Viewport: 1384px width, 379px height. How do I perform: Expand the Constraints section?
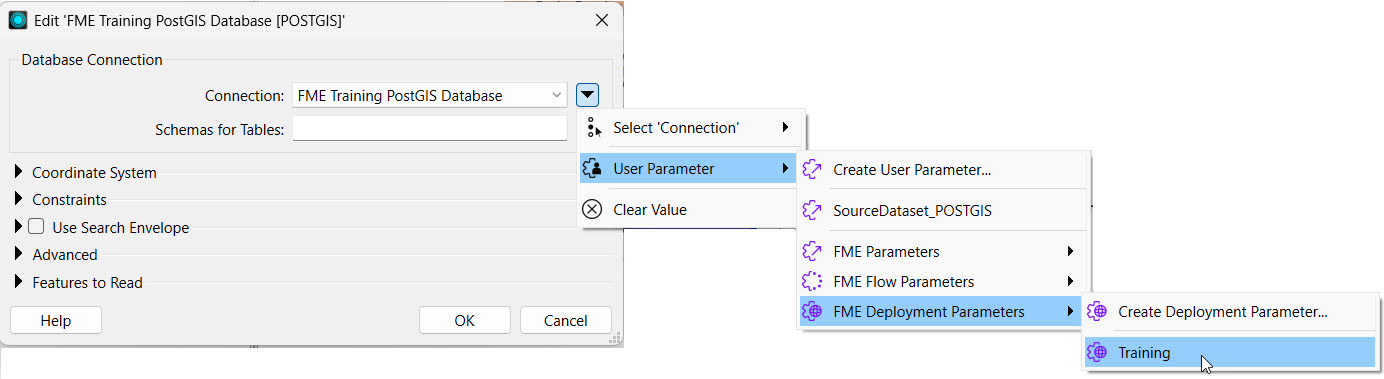pos(19,199)
